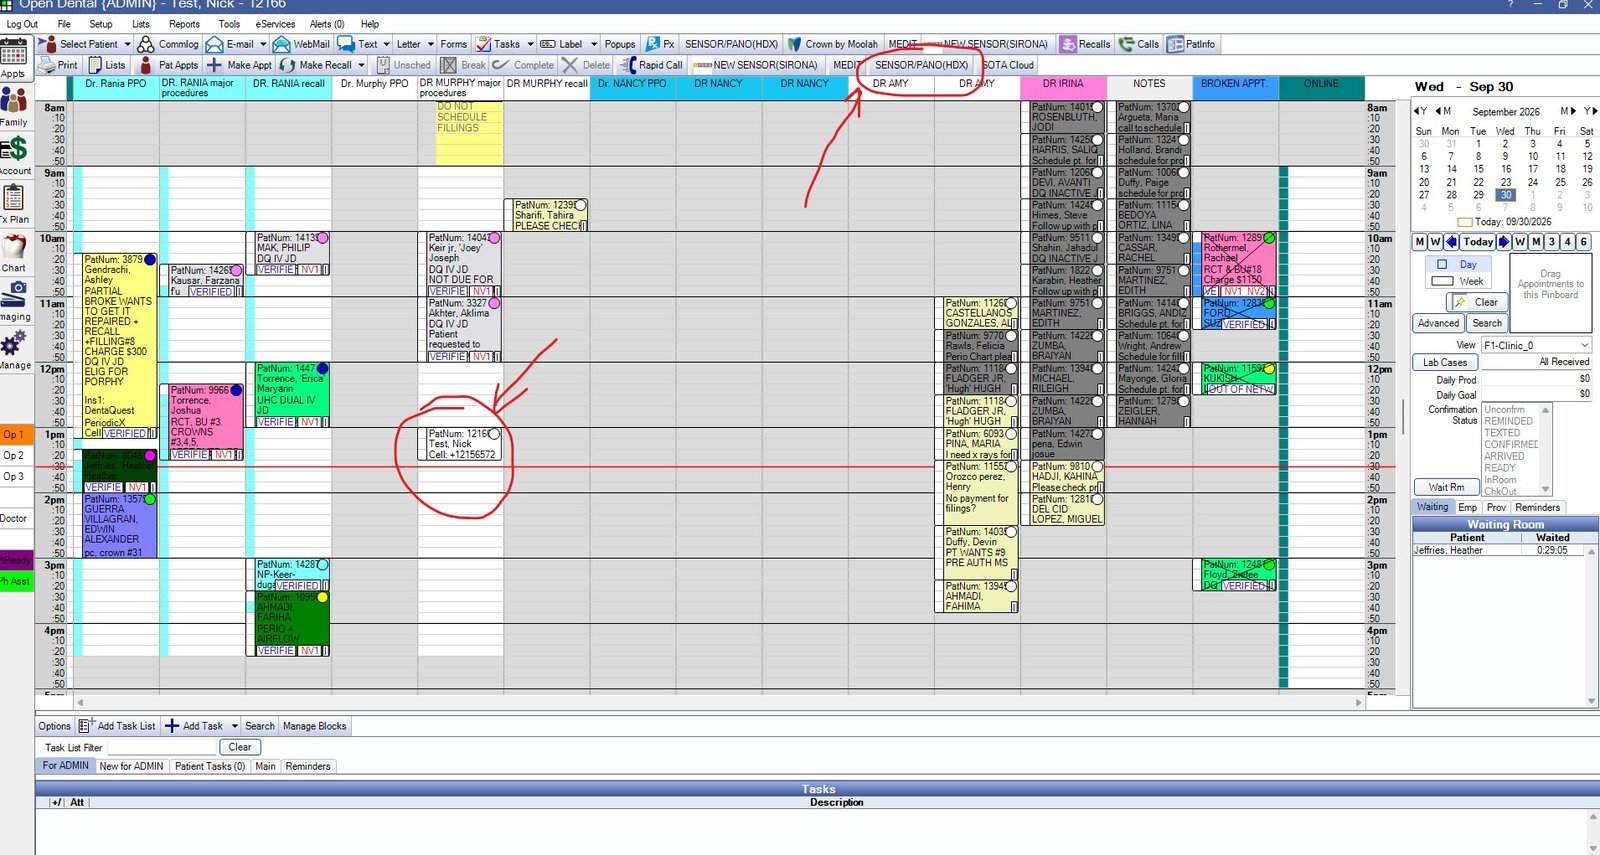Viewport: 1600px width, 855px height.
Task: Open the Setup menu
Action: tap(101, 24)
